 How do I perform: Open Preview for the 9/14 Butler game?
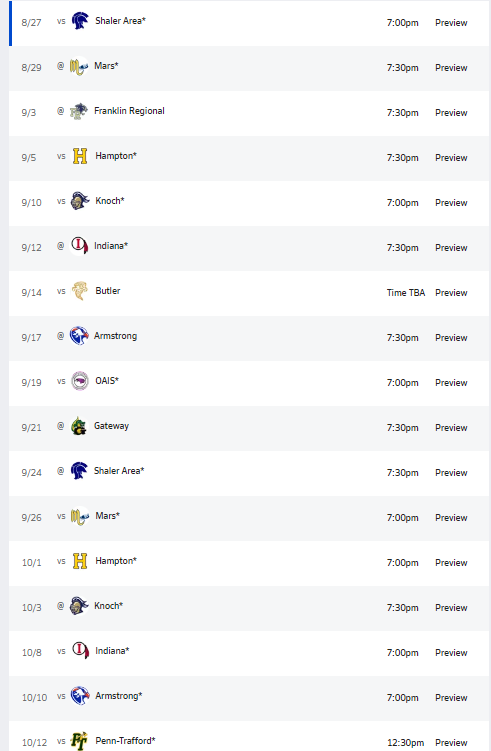(451, 293)
